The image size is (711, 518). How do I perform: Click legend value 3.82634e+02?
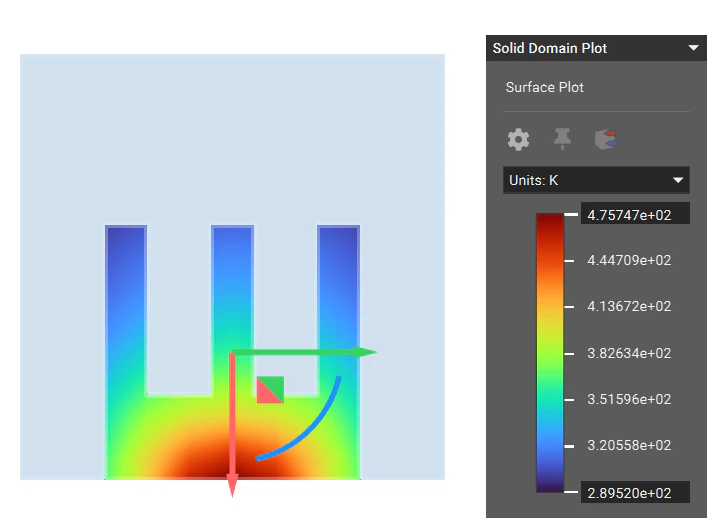click(629, 353)
